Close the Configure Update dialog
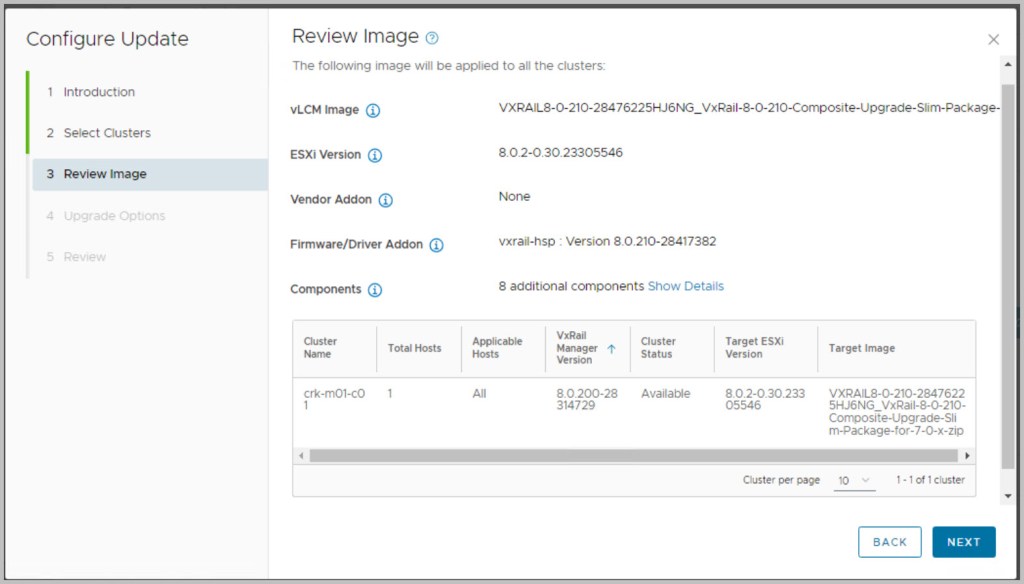Viewport: 1024px width, 584px height. [993, 39]
